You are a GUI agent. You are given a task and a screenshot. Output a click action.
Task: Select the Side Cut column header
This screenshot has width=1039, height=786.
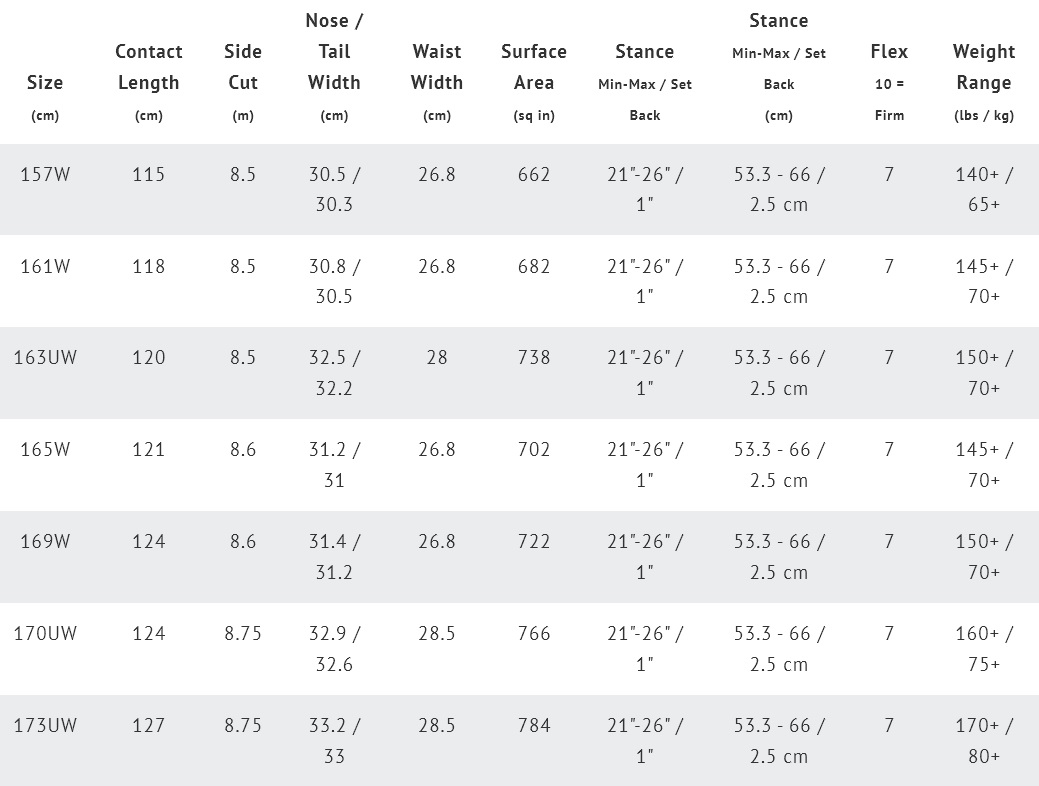click(x=243, y=67)
